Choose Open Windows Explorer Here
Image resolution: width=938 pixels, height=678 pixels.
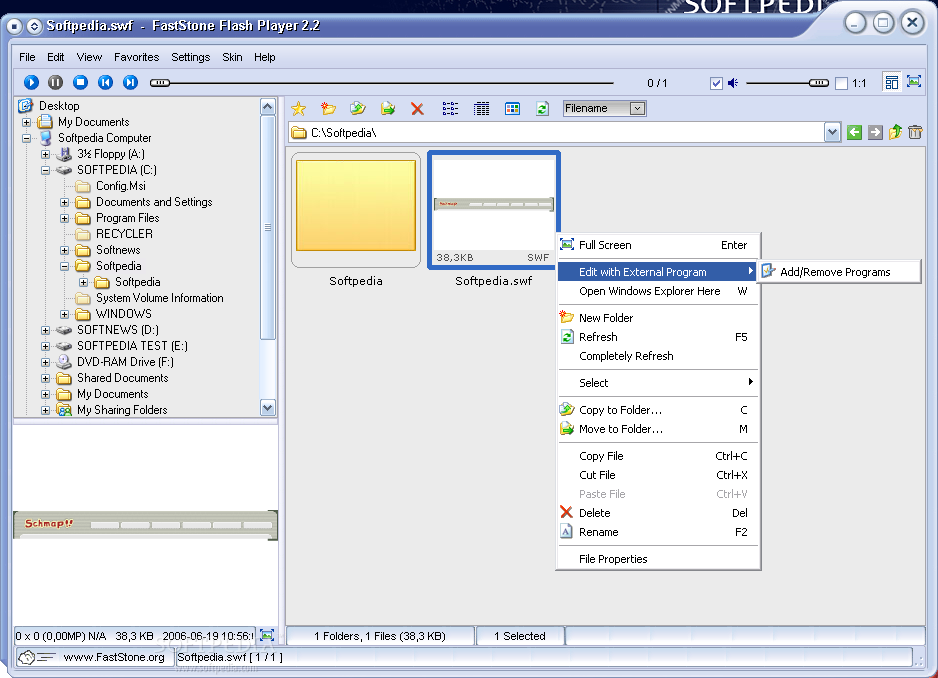pyautogui.click(x=649, y=291)
